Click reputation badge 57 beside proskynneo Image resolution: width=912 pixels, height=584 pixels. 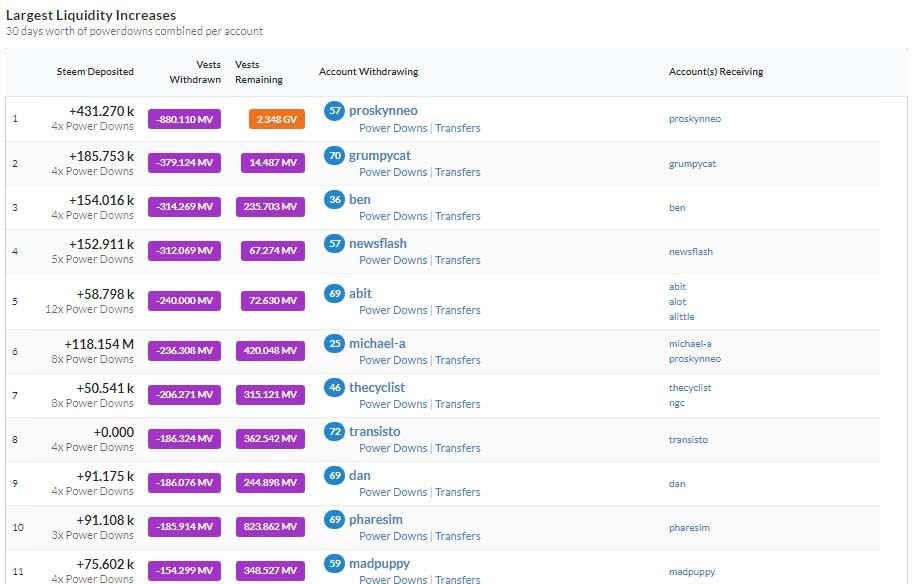(334, 111)
